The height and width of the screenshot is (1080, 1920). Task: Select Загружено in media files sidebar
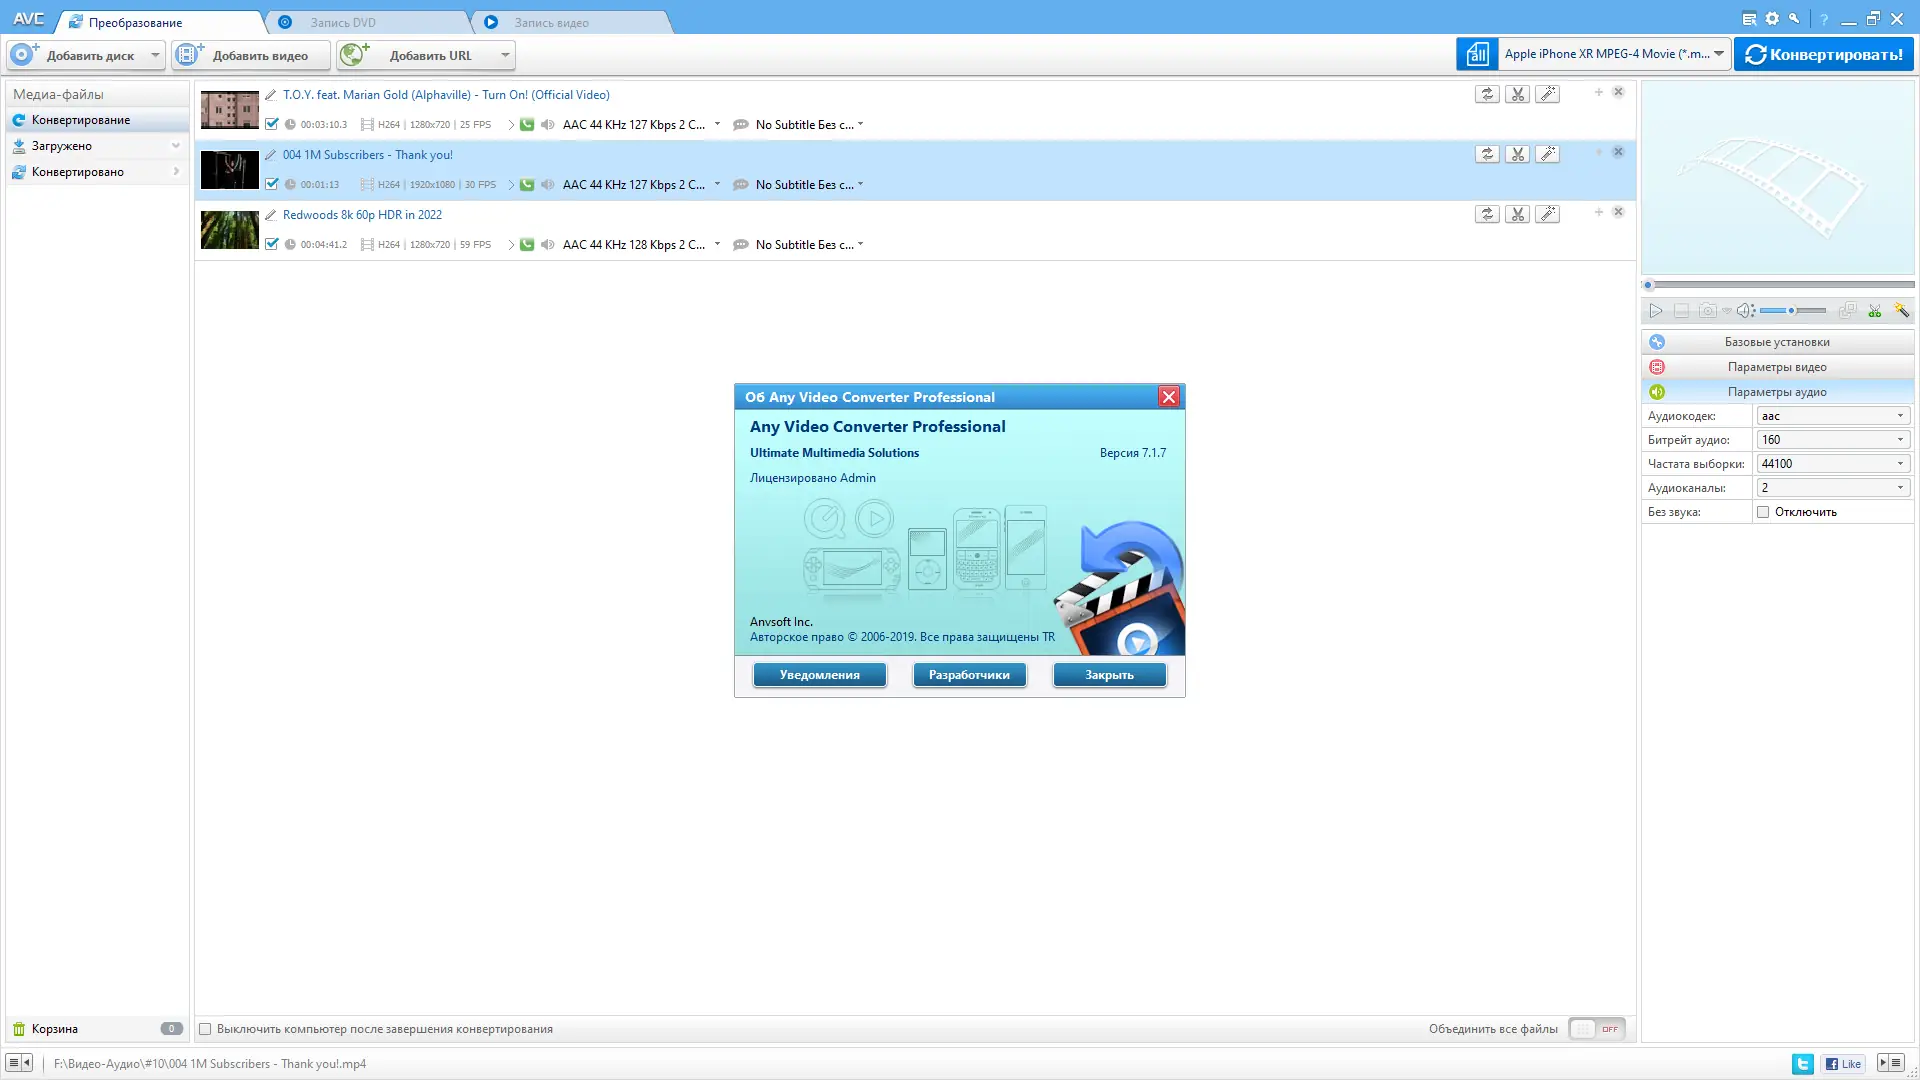(62, 146)
